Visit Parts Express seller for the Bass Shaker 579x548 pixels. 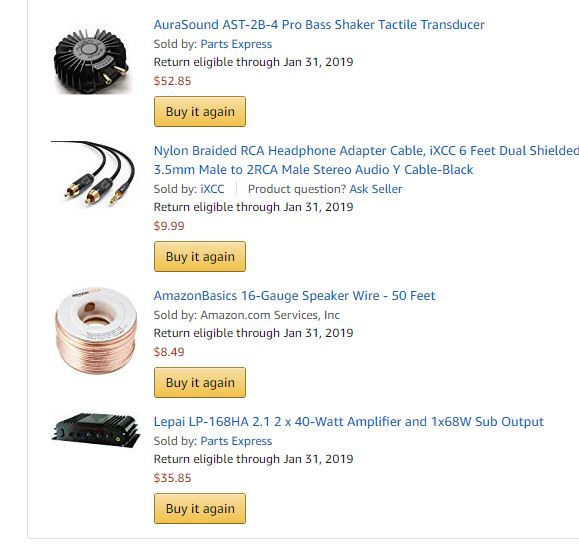(236, 44)
